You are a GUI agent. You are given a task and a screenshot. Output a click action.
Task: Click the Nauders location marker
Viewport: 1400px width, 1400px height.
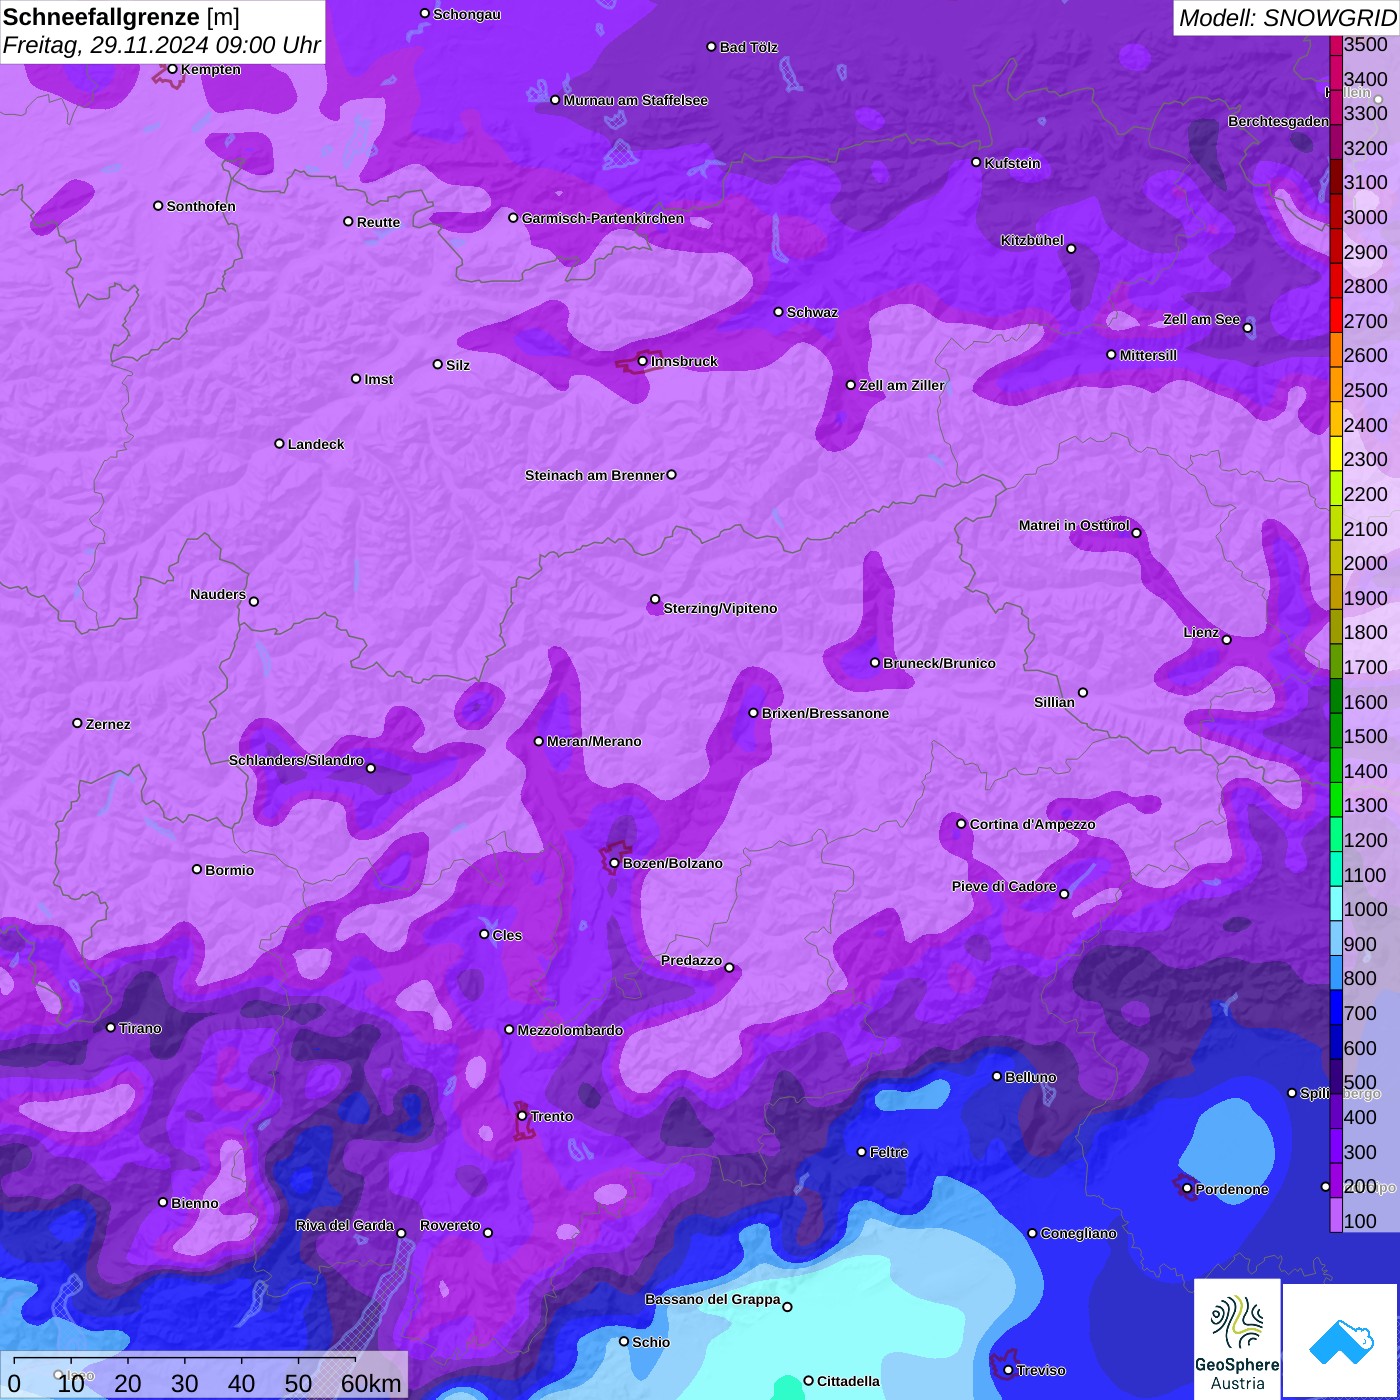point(254,601)
